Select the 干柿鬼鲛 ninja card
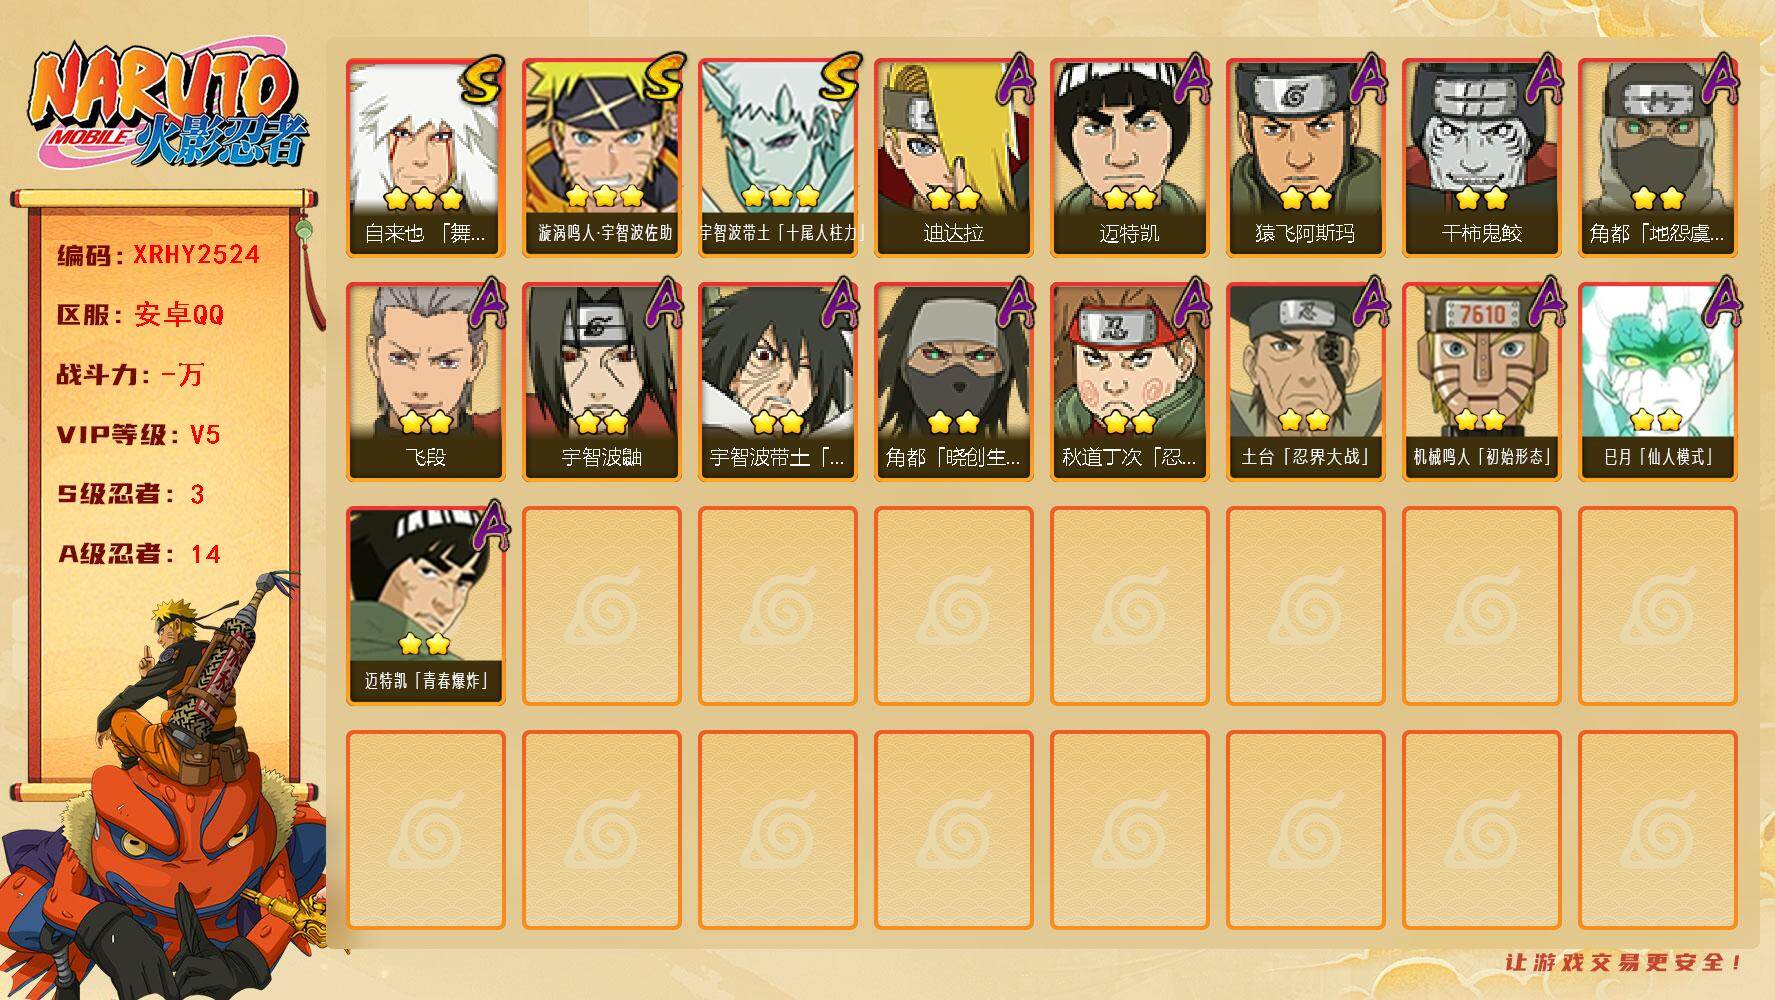Viewport: 1775px width, 1000px height. pos(1482,157)
